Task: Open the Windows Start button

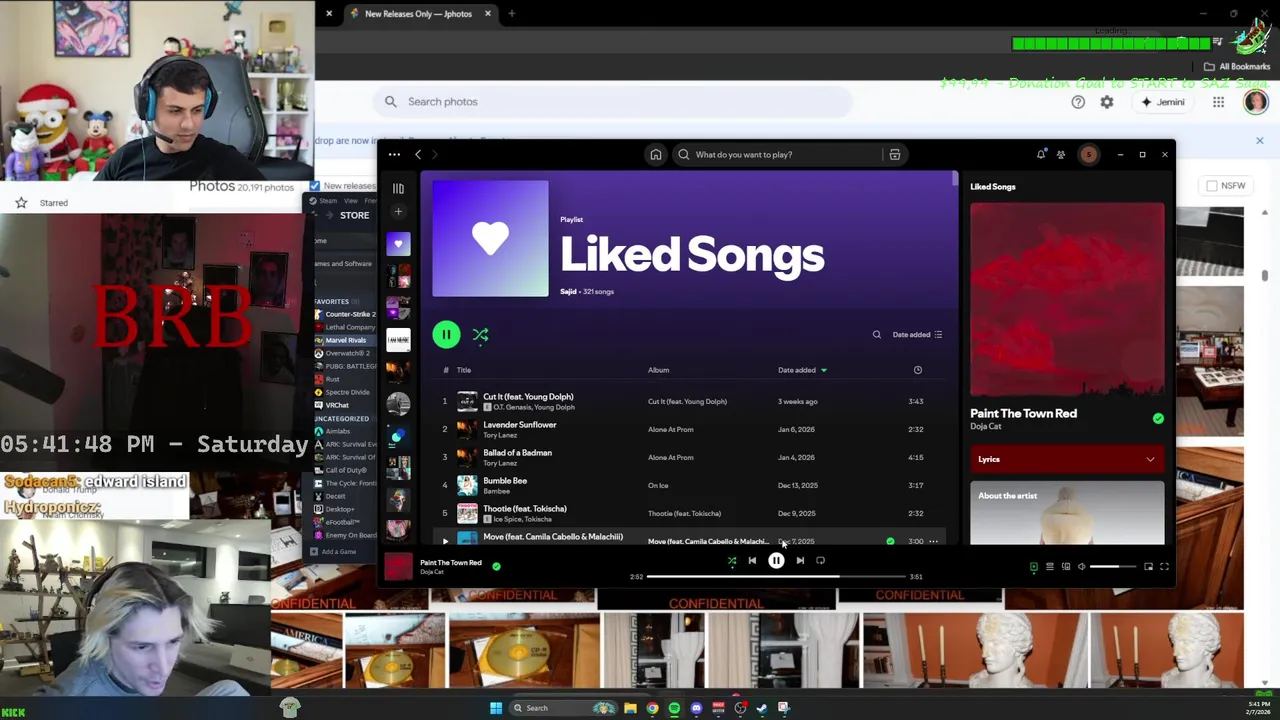Action: pos(496,708)
